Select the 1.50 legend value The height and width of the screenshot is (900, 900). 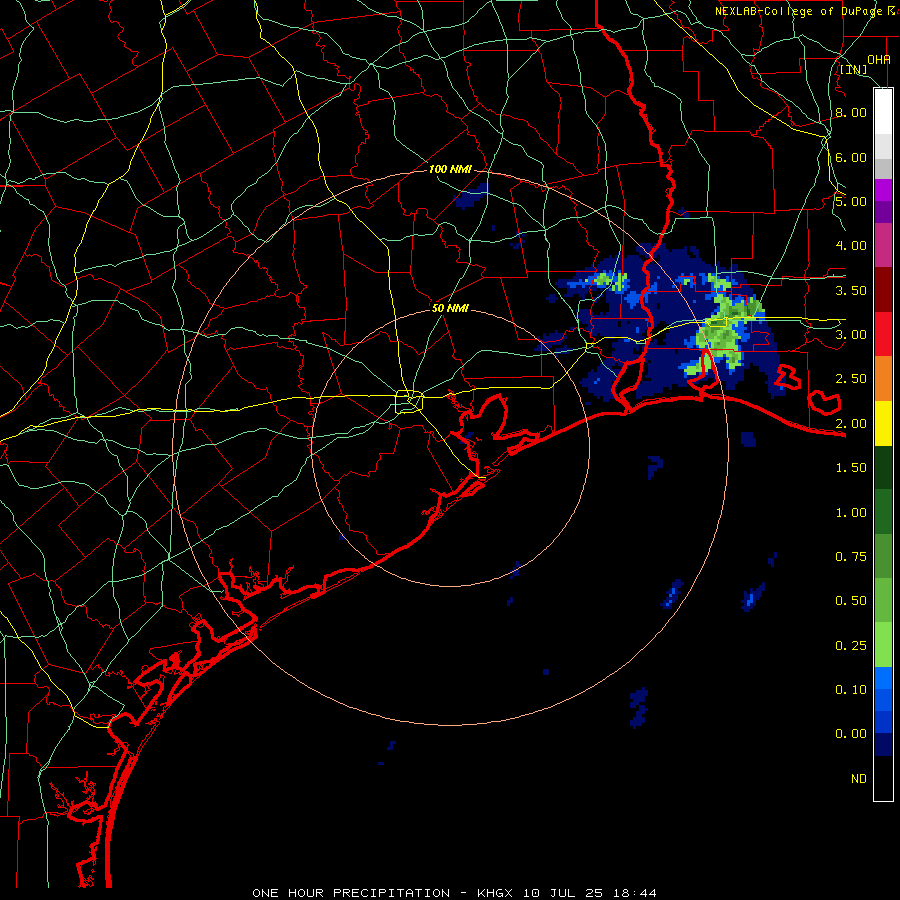(x=851, y=468)
